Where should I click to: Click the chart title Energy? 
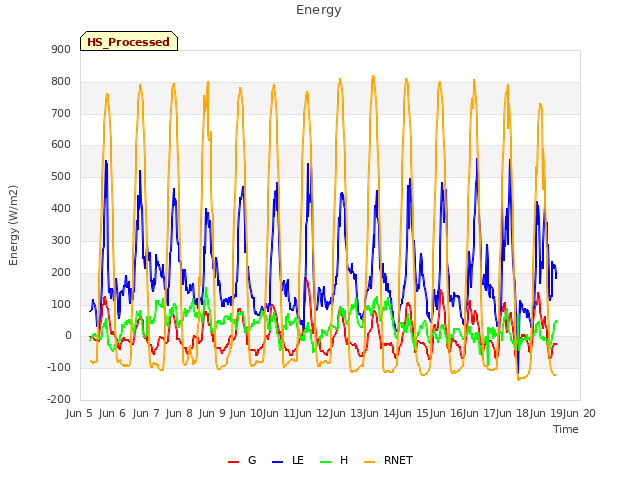click(x=319, y=10)
